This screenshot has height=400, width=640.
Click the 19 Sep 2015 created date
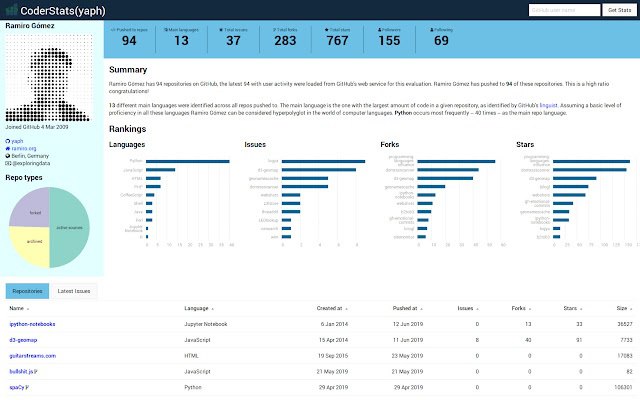coord(333,356)
